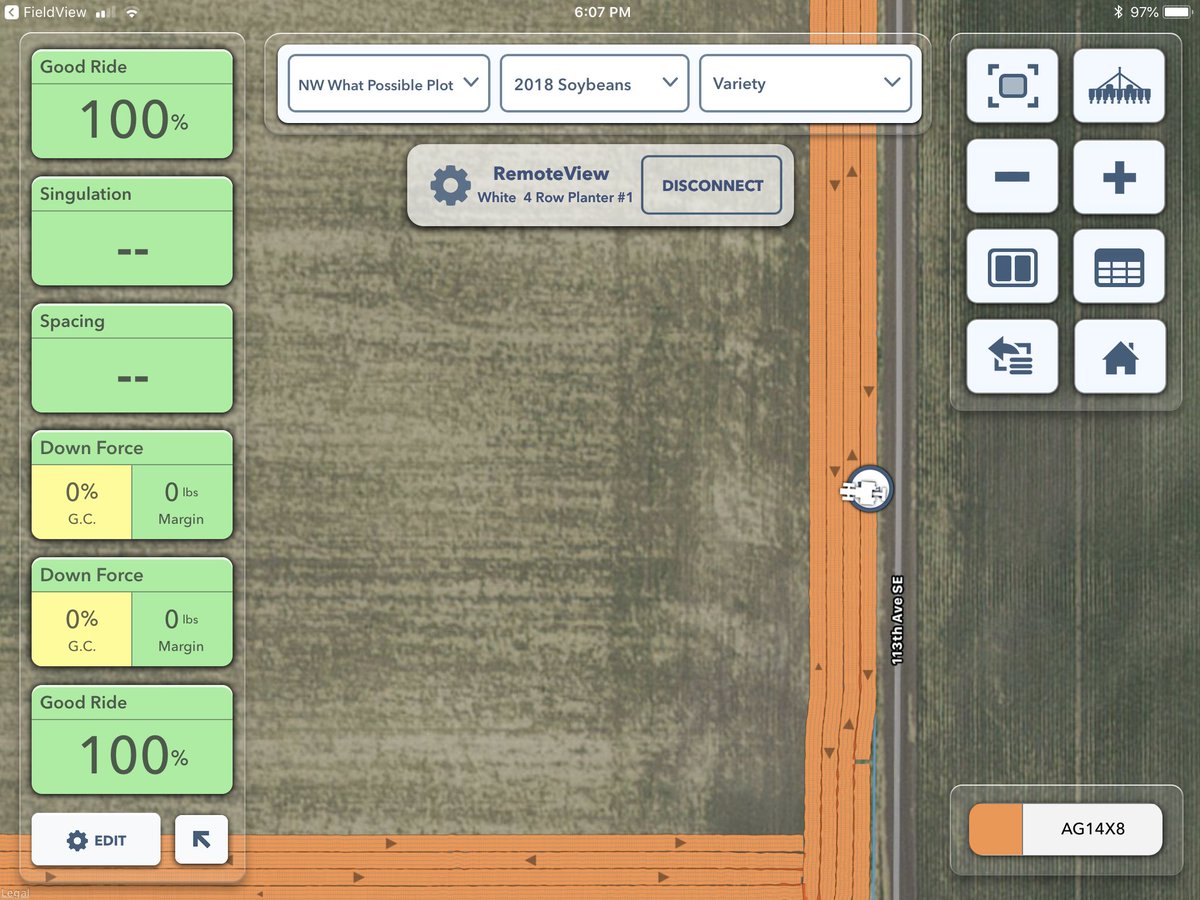
Task: Switch to split-screen view icon
Action: pos(1012,267)
